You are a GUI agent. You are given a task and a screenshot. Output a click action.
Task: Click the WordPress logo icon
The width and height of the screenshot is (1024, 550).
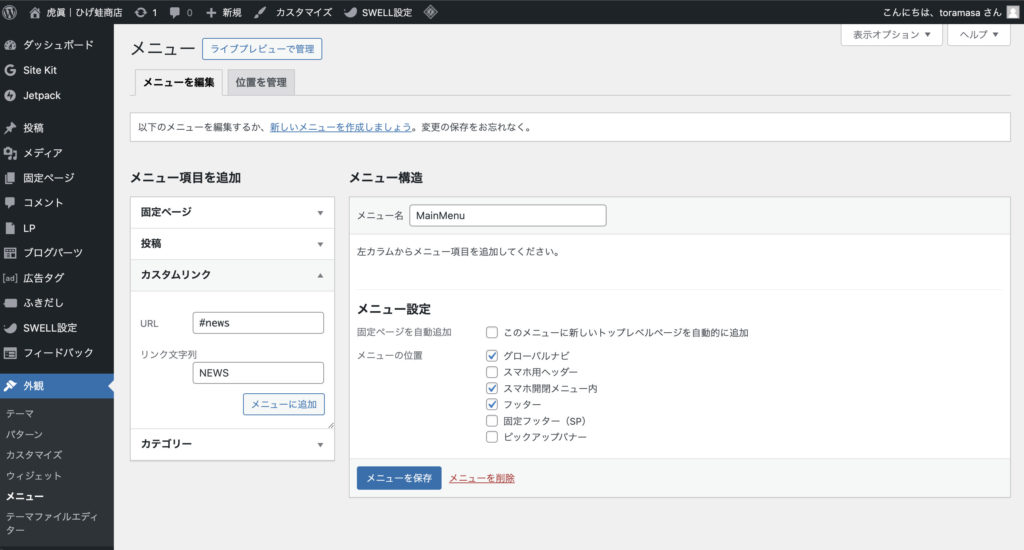(12, 12)
